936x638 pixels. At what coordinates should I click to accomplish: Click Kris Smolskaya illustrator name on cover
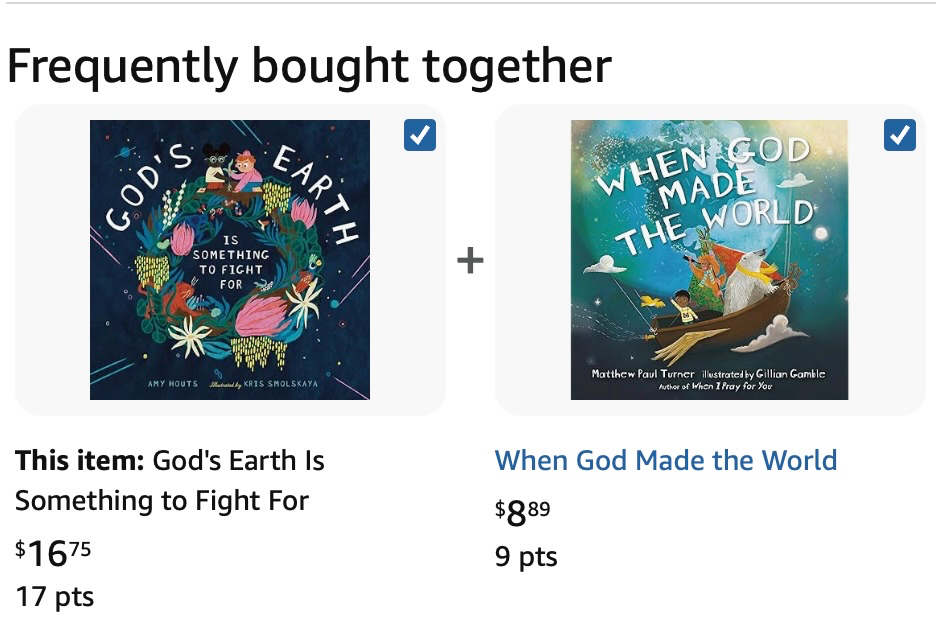pyautogui.click(x=281, y=384)
